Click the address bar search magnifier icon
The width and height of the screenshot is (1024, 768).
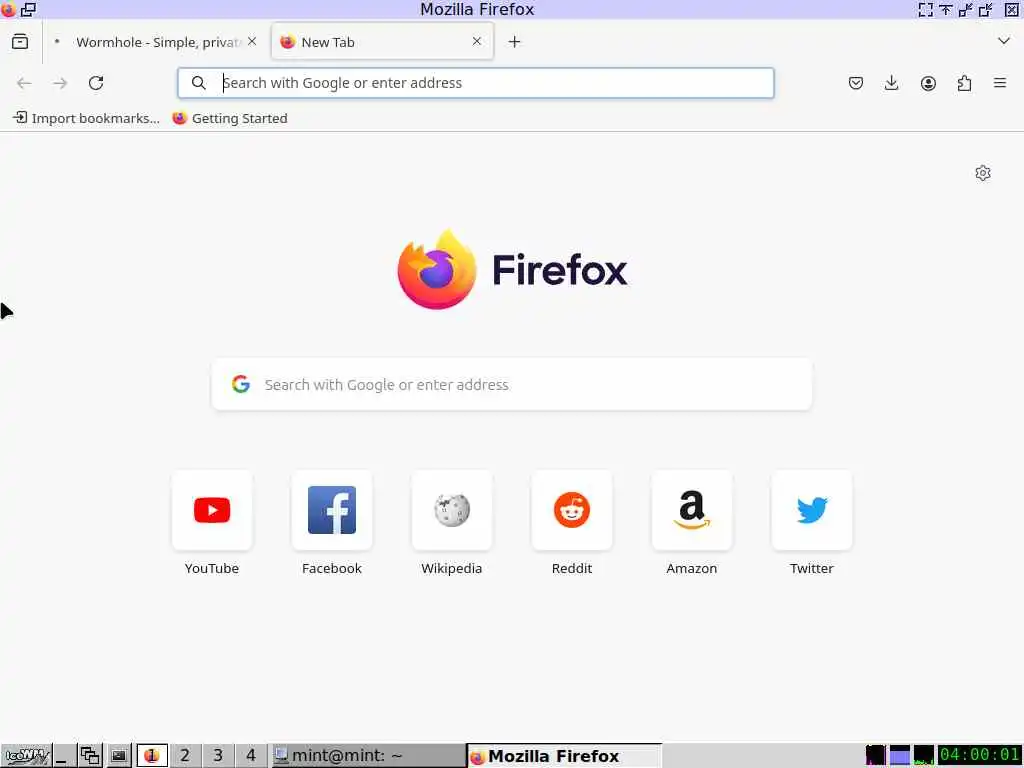(x=199, y=83)
